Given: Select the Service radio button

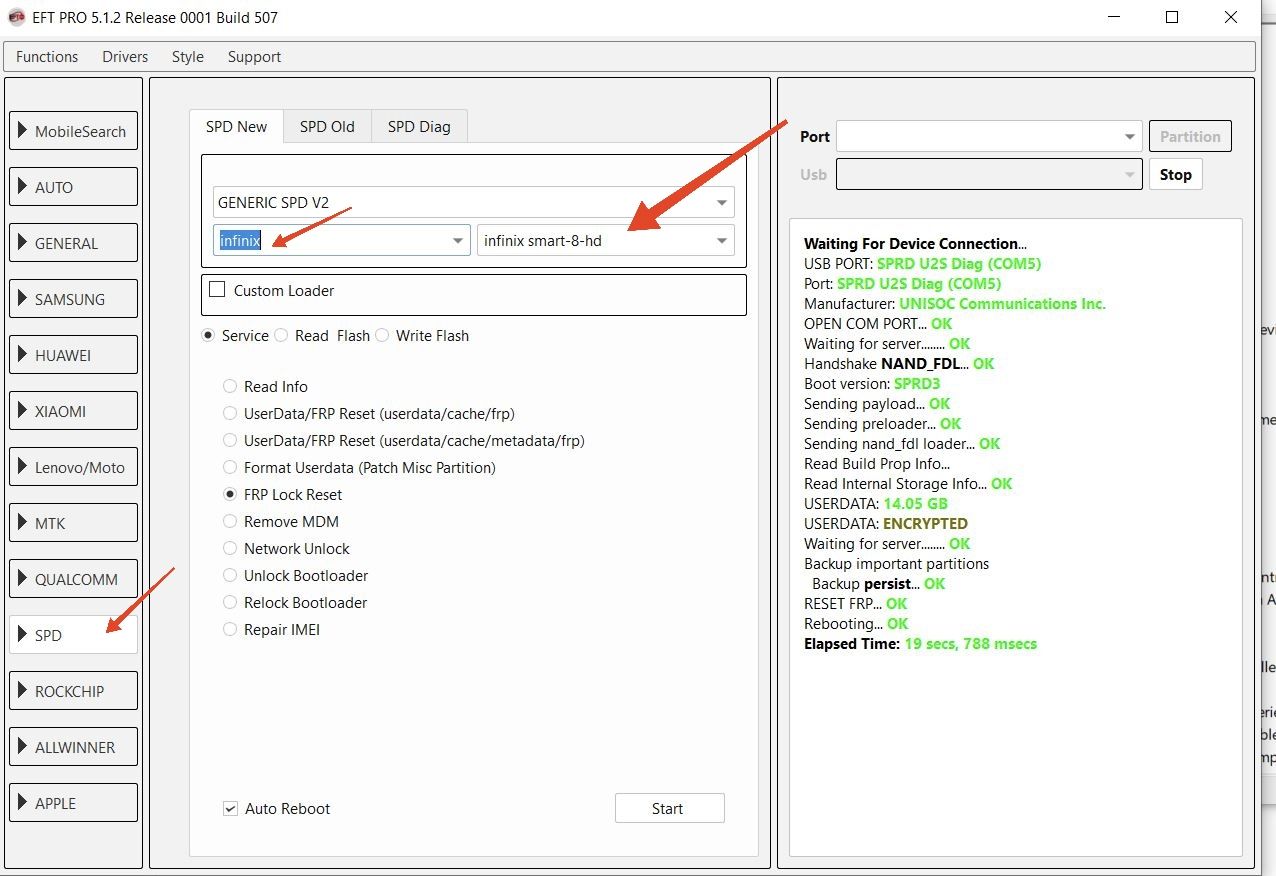Looking at the screenshot, I should [208, 336].
